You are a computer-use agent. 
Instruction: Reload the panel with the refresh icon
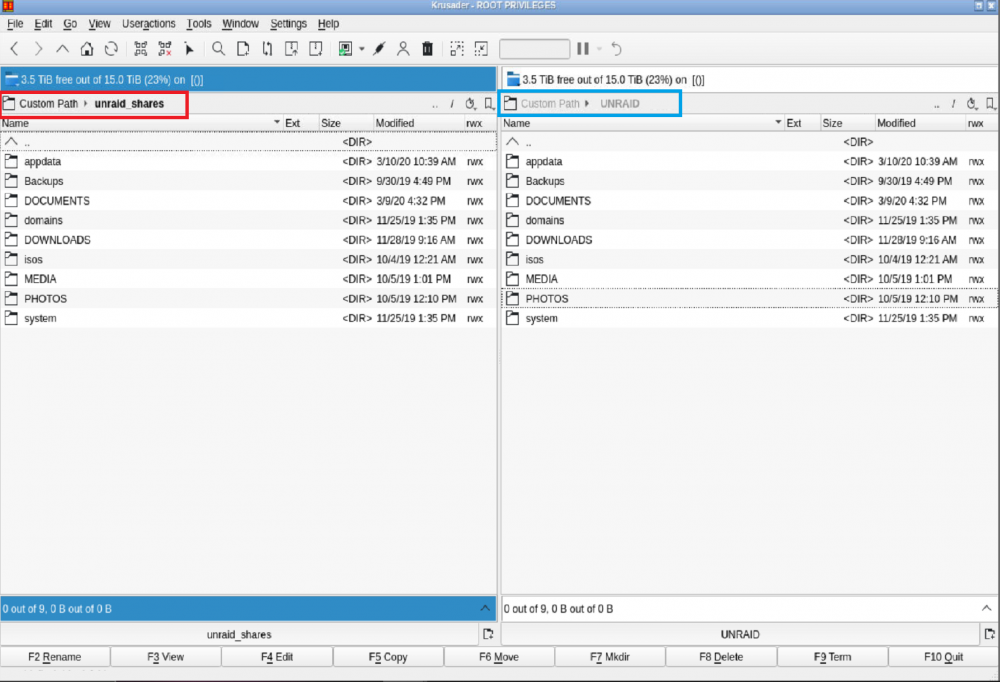pyautogui.click(x=111, y=48)
